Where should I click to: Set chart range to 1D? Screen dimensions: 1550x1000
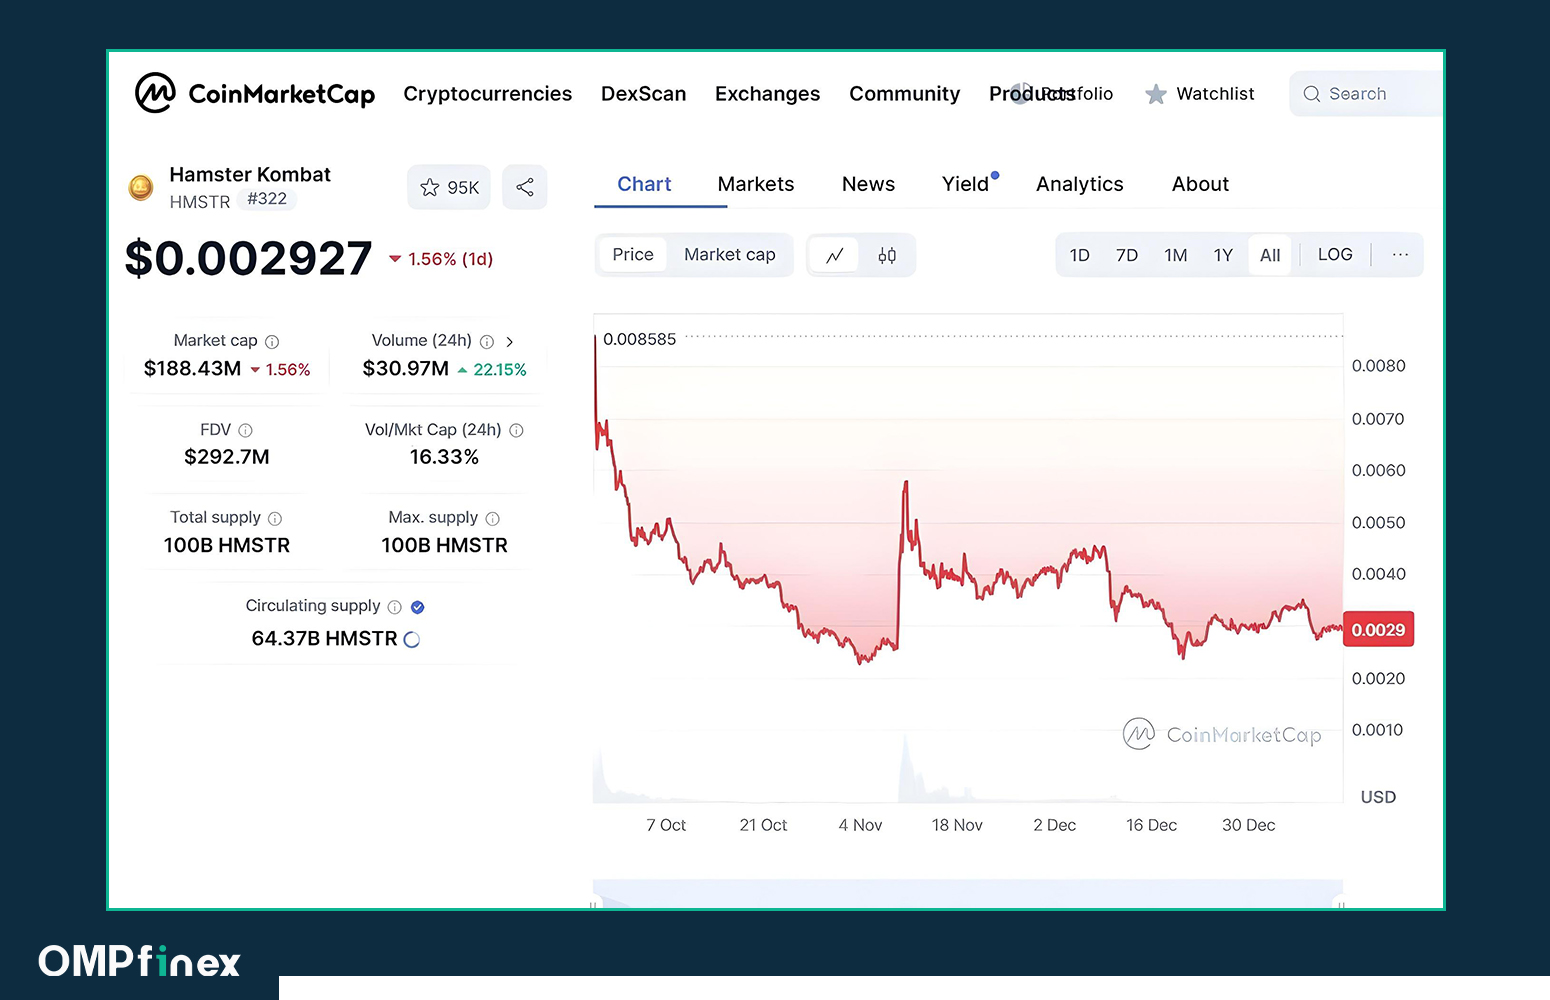(1080, 255)
